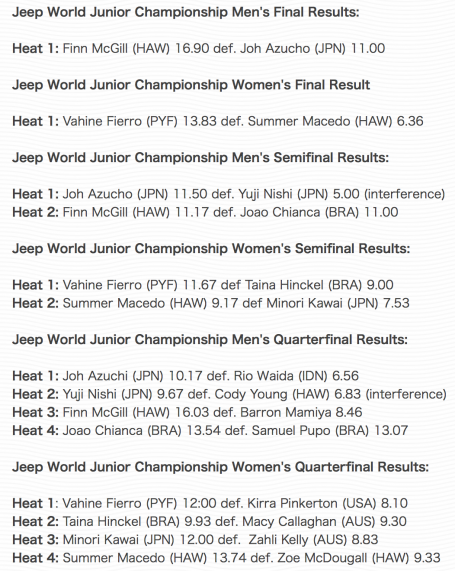Select Yuji Nishi def. Cody Young line

click(229, 394)
